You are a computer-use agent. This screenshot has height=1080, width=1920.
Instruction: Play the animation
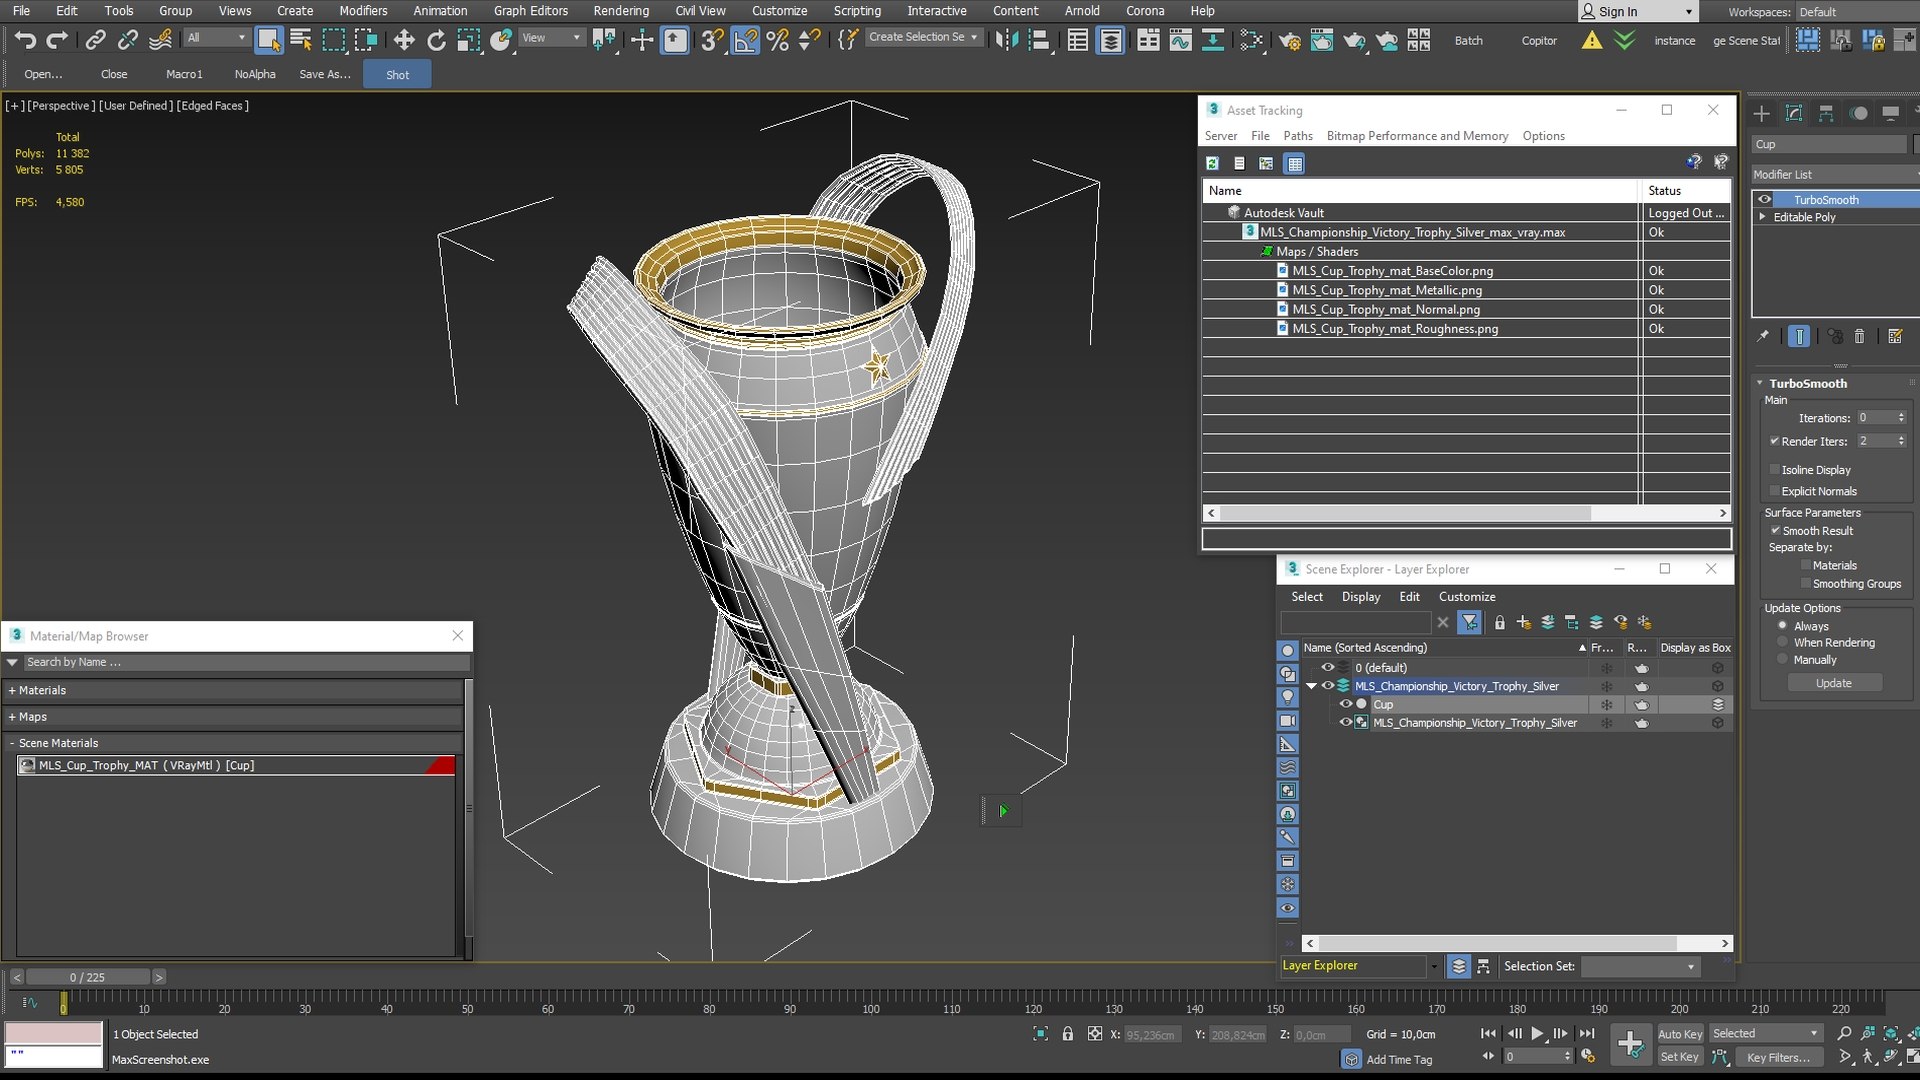[1537, 1033]
